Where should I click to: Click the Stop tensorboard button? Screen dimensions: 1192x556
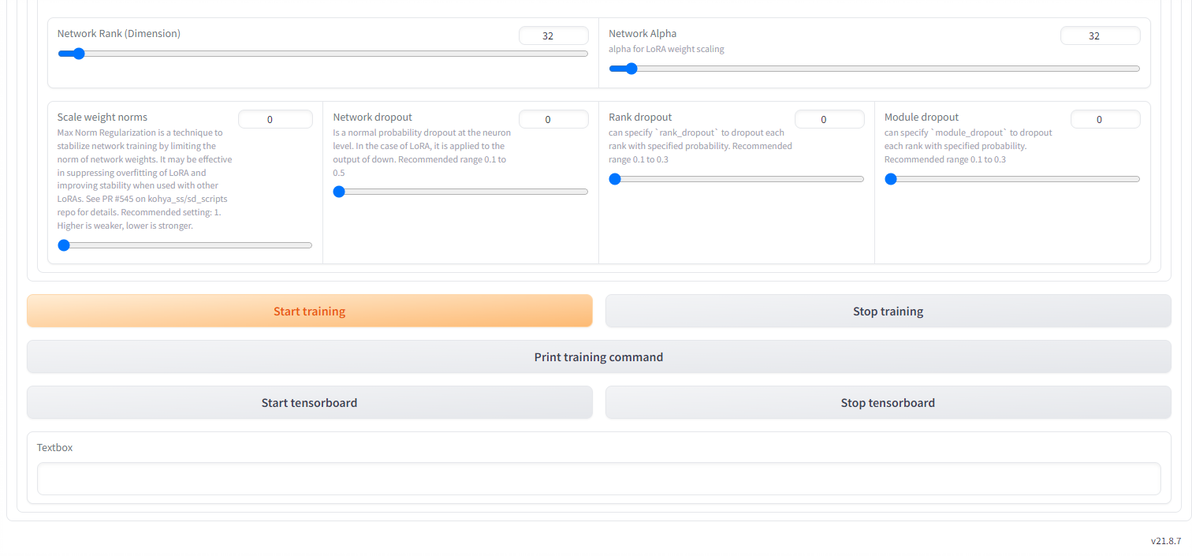pyautogui.click(x=887, y=403)
